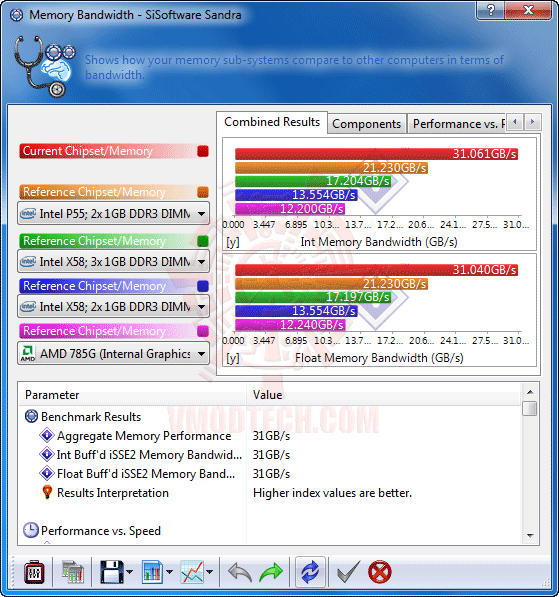This screenshot has width=559, height=597.
Task: Toggle the blue Reference Chipset/Memory swatch
Action: [203, 286]
